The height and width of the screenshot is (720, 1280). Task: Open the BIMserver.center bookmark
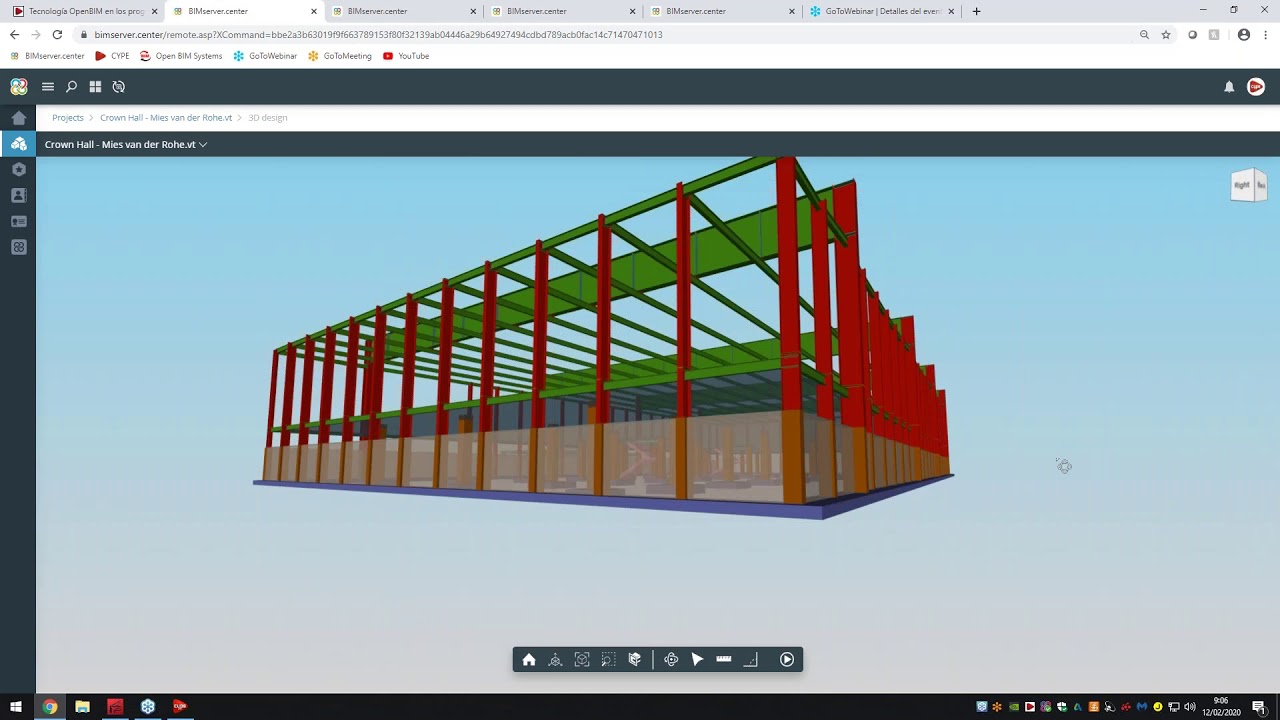tap(47, 56)
